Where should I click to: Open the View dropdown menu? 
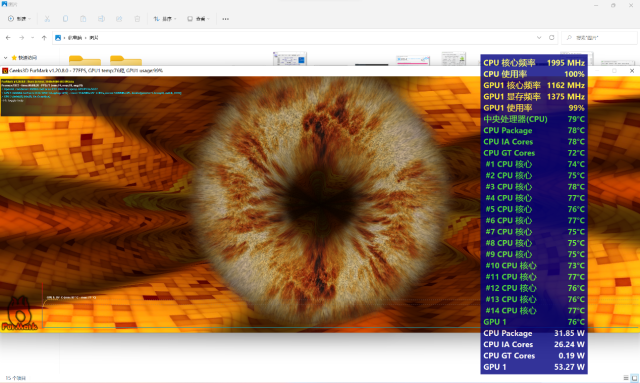point(198,19)
